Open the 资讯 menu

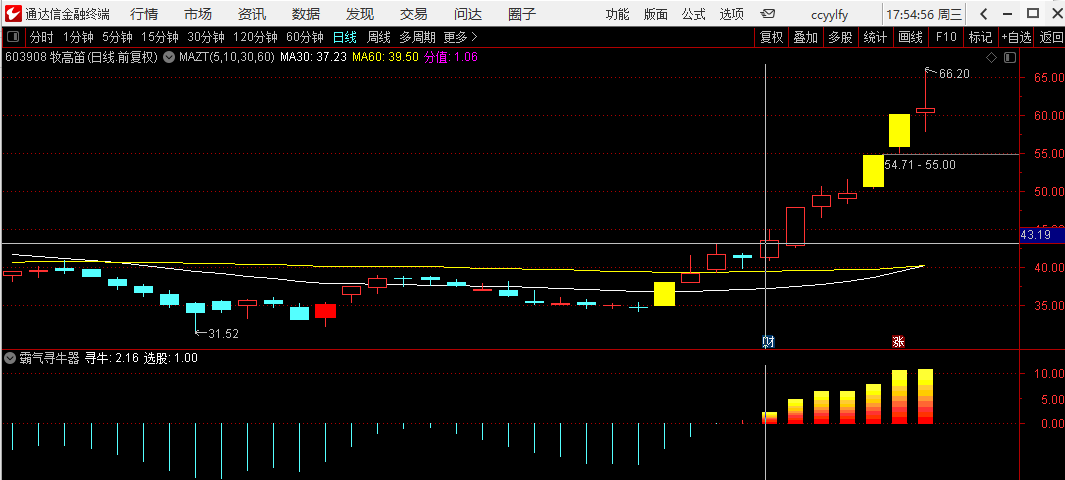point(252,14)
